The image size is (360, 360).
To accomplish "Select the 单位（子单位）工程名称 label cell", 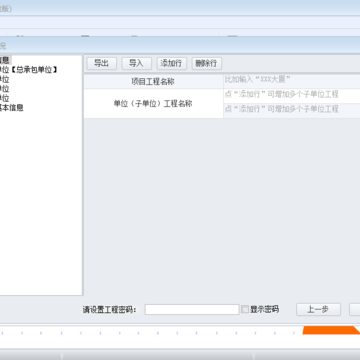I will click(x=153, y=104).
